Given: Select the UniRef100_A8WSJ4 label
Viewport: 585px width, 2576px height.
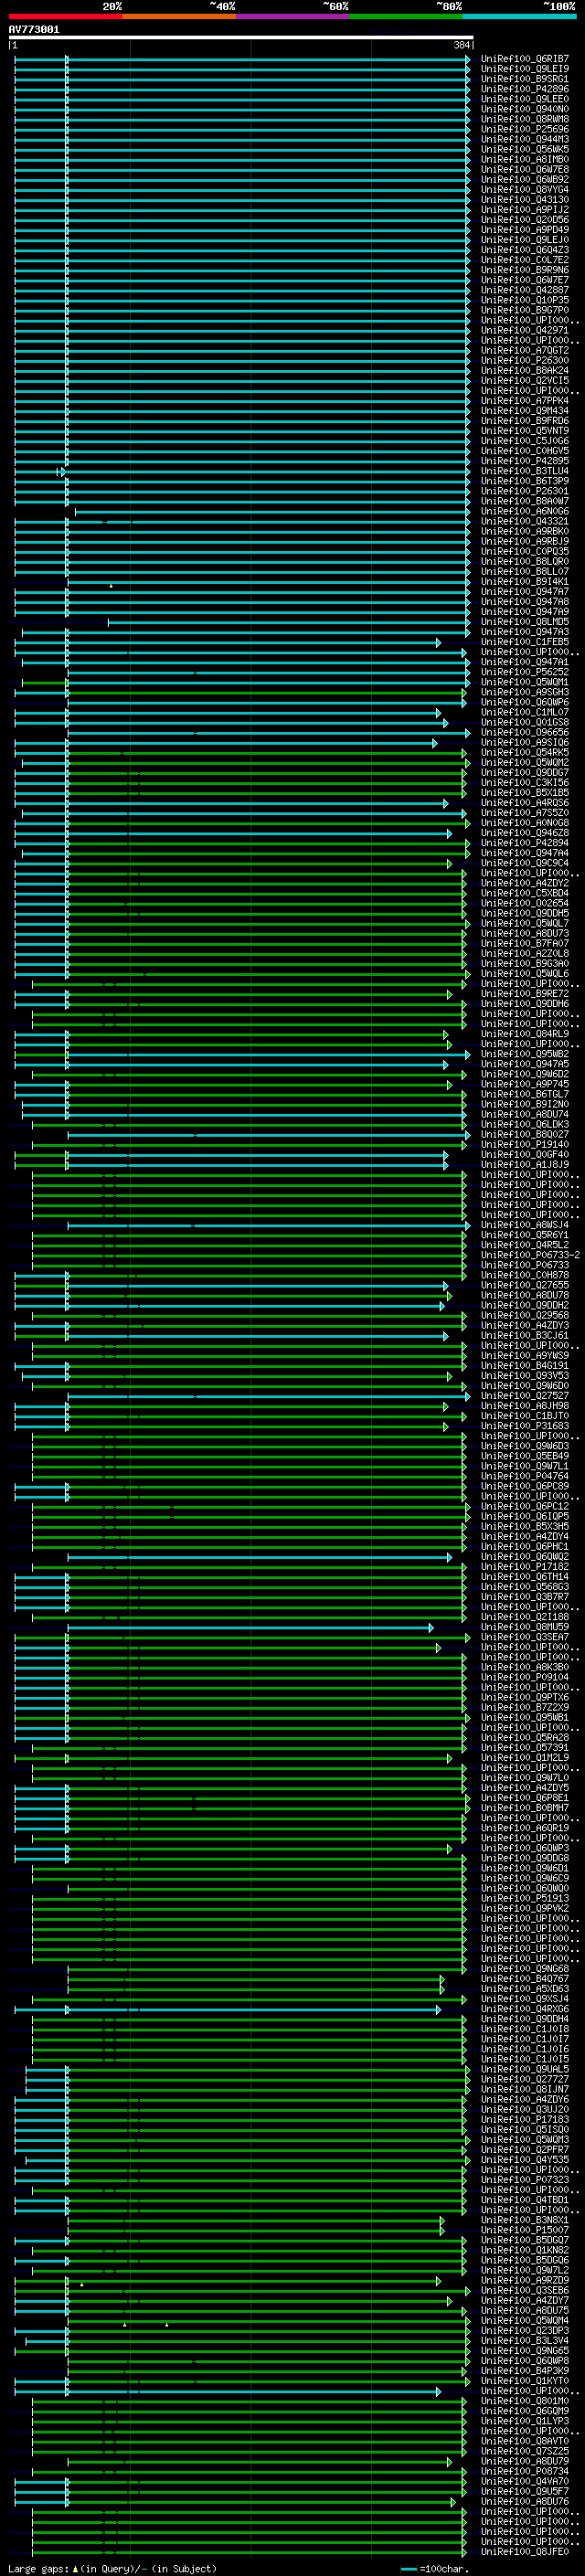Looking at the screenshot, I should [x=524, y=1225].
